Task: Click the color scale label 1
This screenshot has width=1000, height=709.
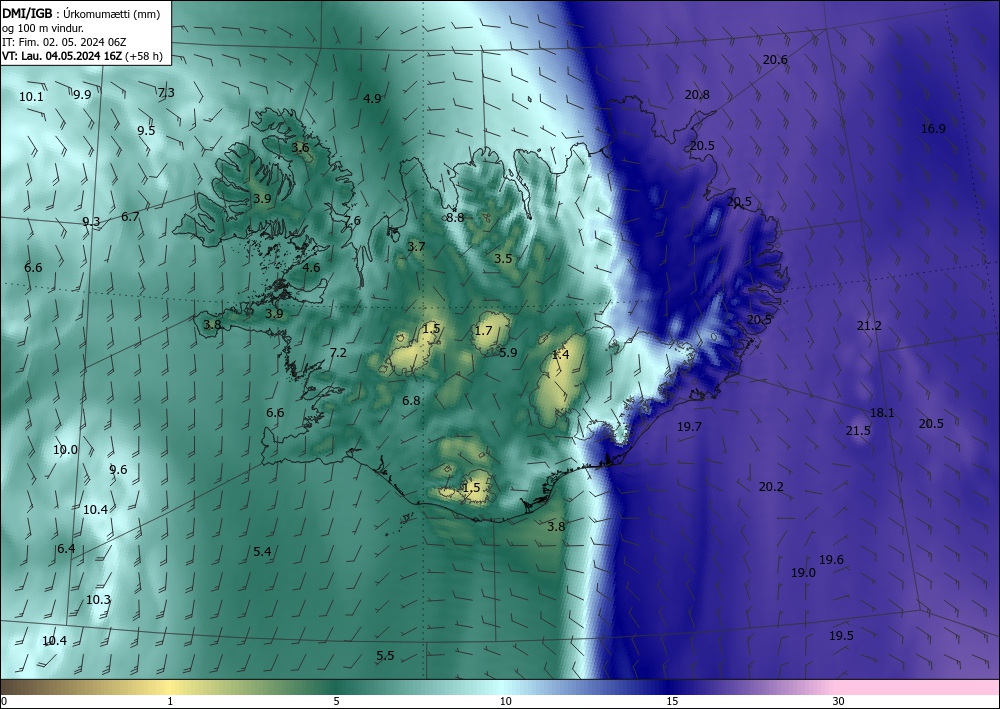Action: (170, 702)
